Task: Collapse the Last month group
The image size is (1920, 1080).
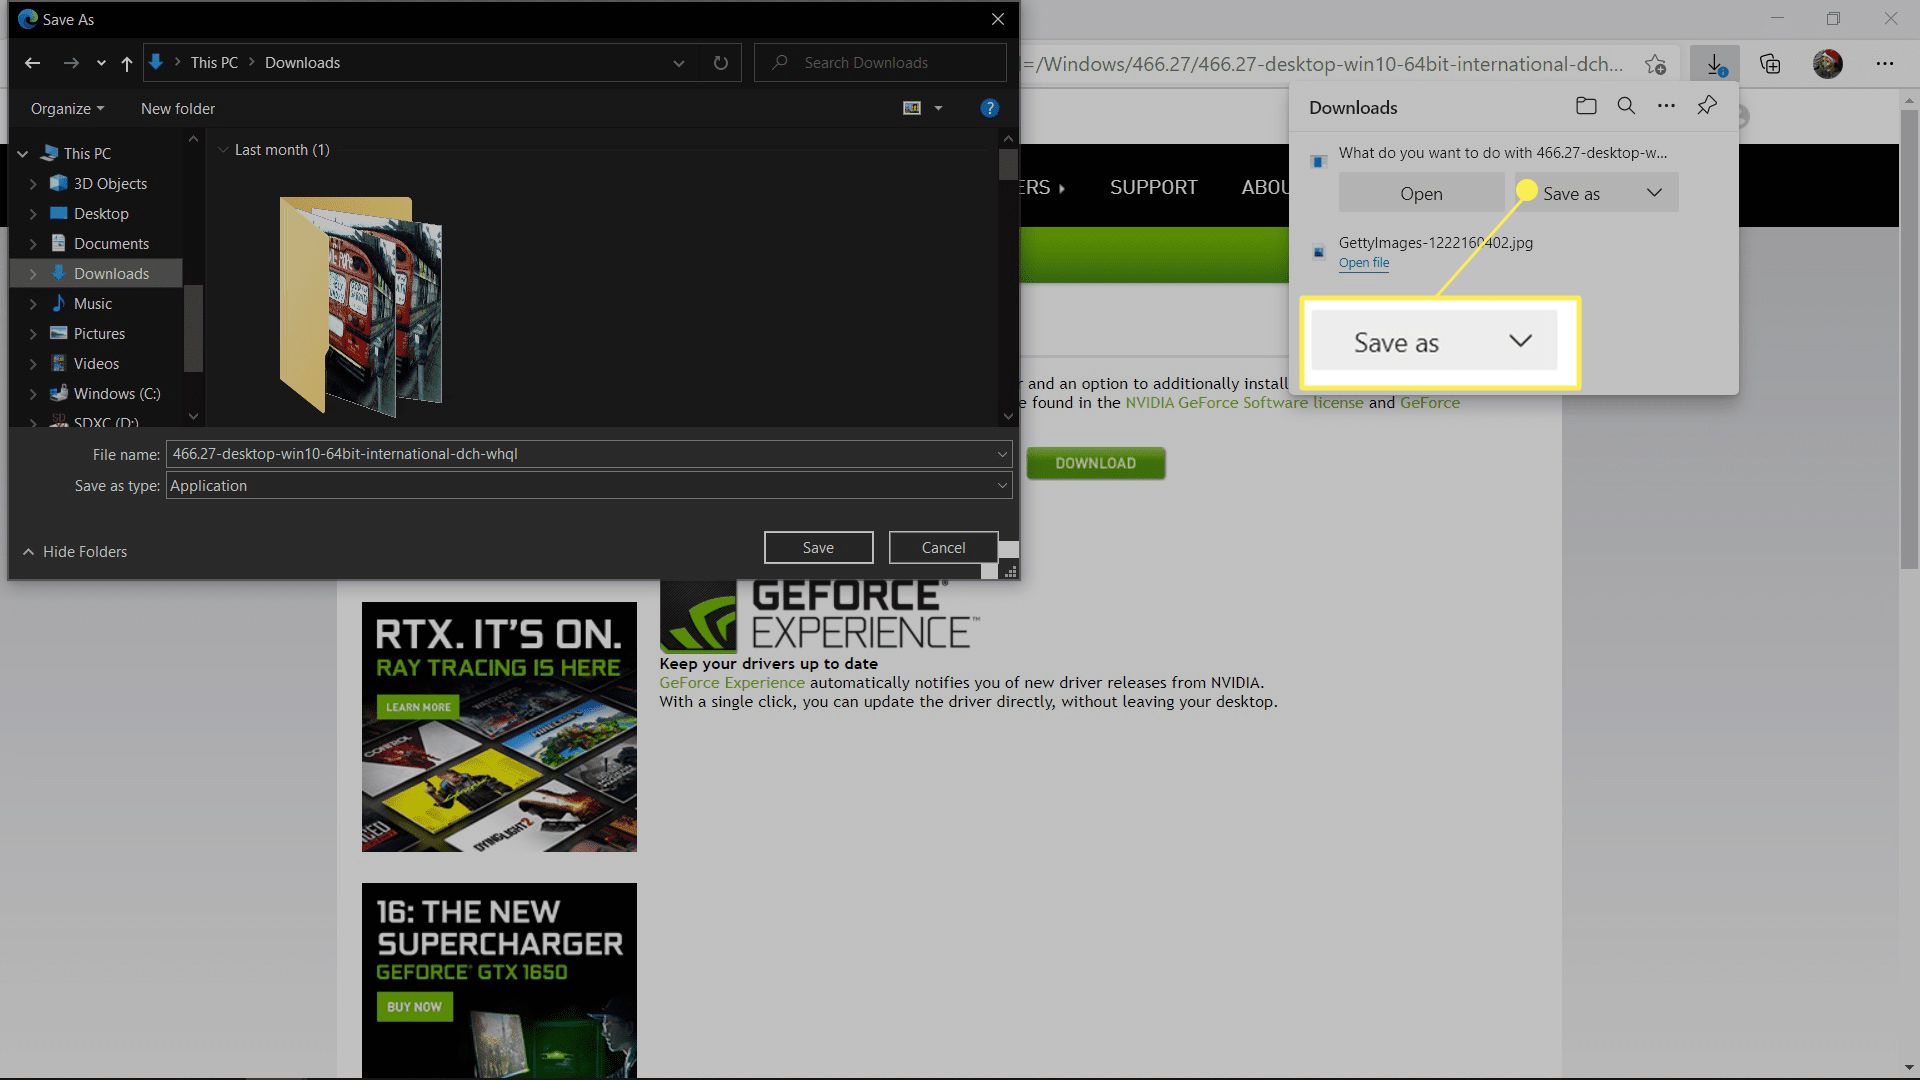Action: click(223, 150)
